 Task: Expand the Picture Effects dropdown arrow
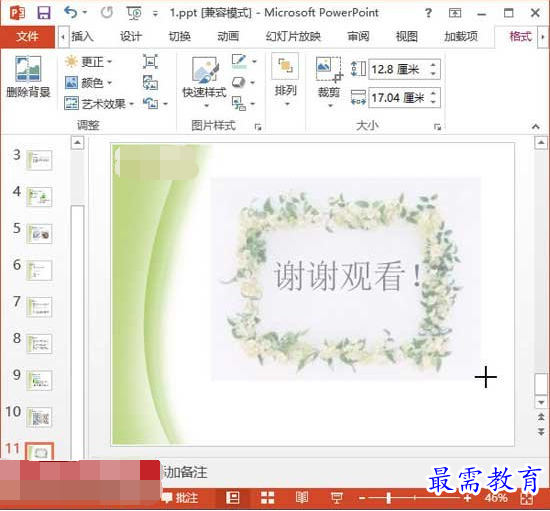pyautogui.click(x=253, y=83)
